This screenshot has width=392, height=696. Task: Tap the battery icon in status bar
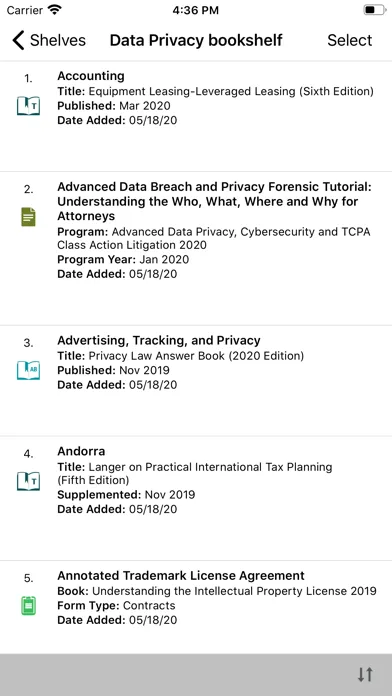[374, 10]
